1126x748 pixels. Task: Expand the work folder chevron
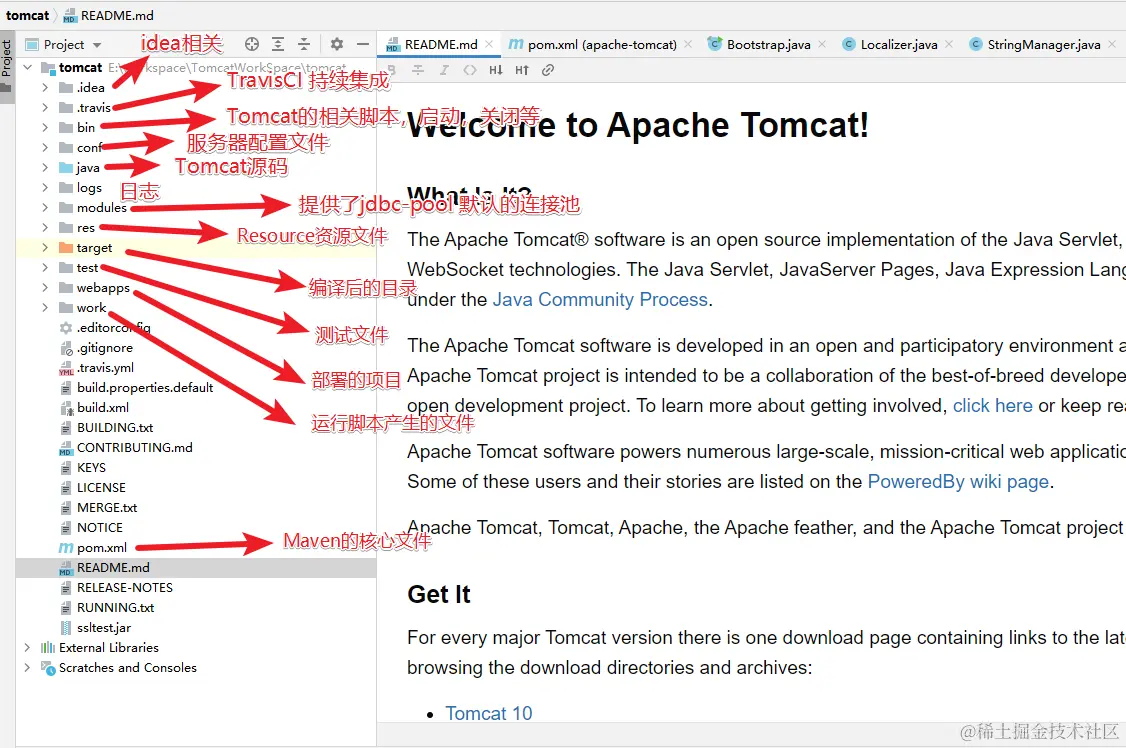pos(45,307)
